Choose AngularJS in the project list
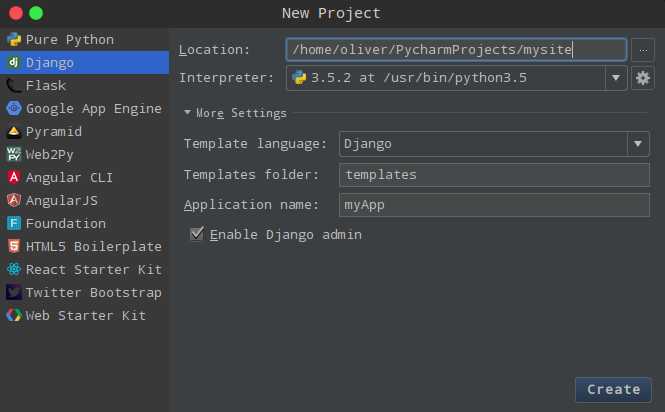Screen dimensions: 665x412 point(84,200)
